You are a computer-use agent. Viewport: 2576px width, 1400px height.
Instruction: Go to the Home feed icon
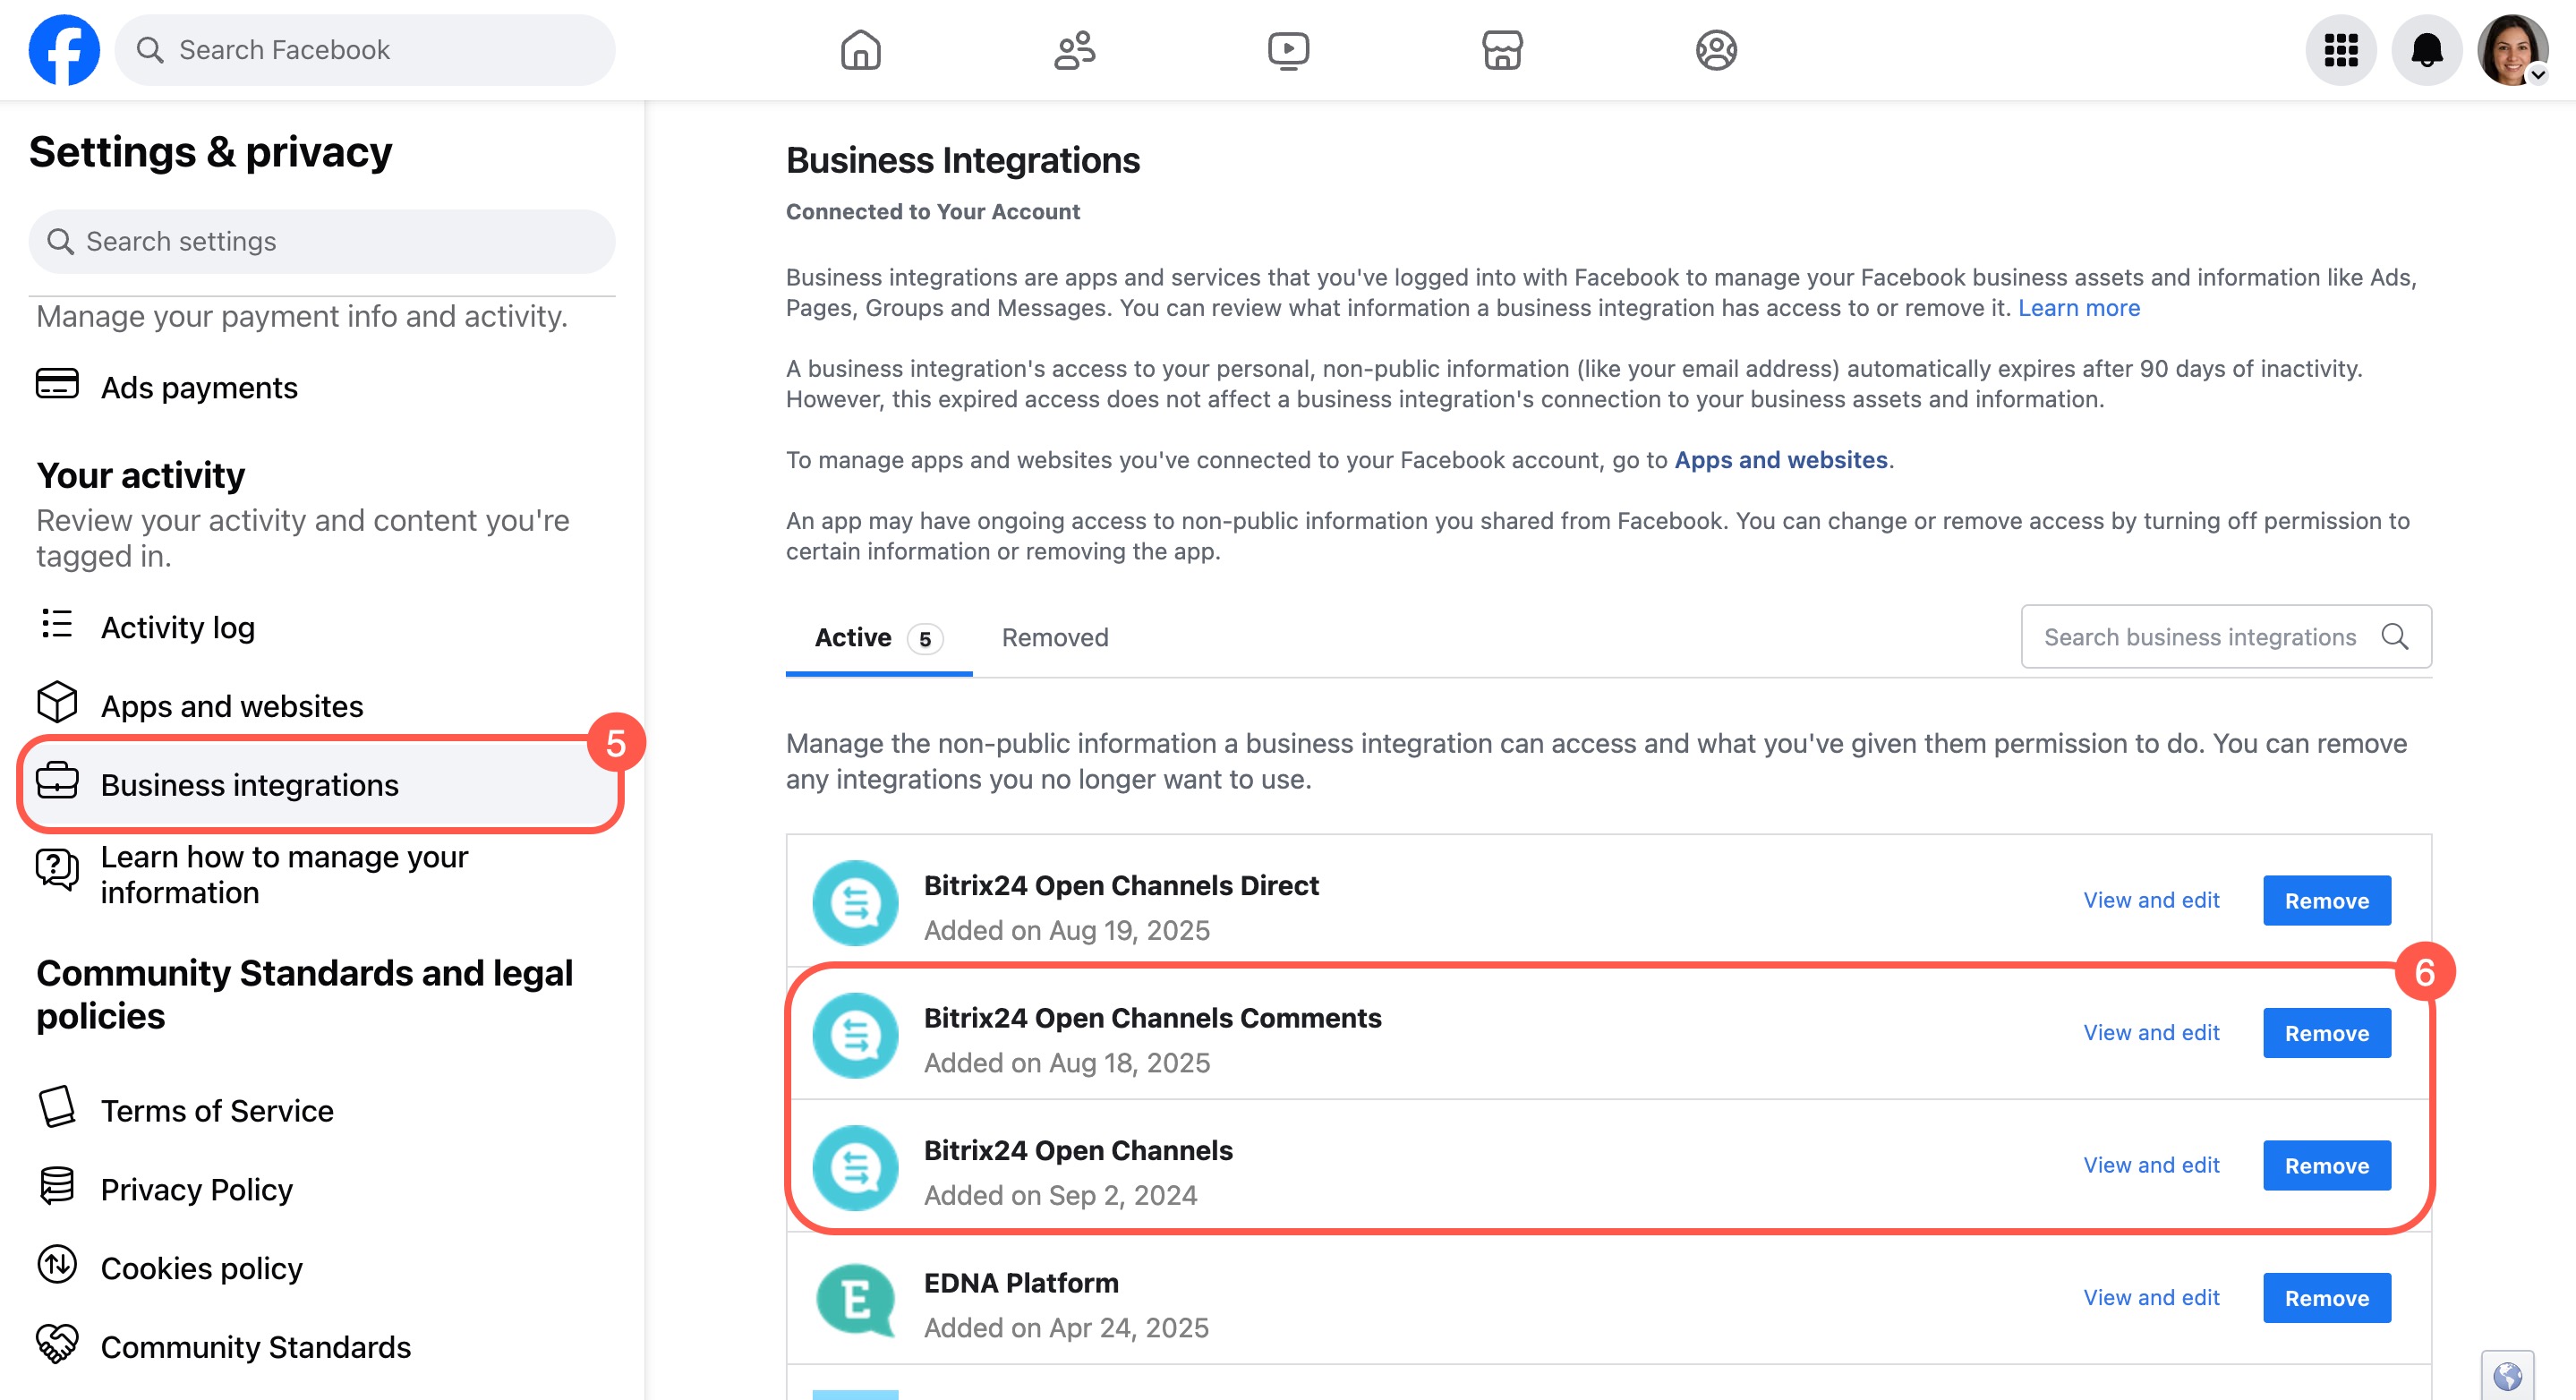pos(860,50)
